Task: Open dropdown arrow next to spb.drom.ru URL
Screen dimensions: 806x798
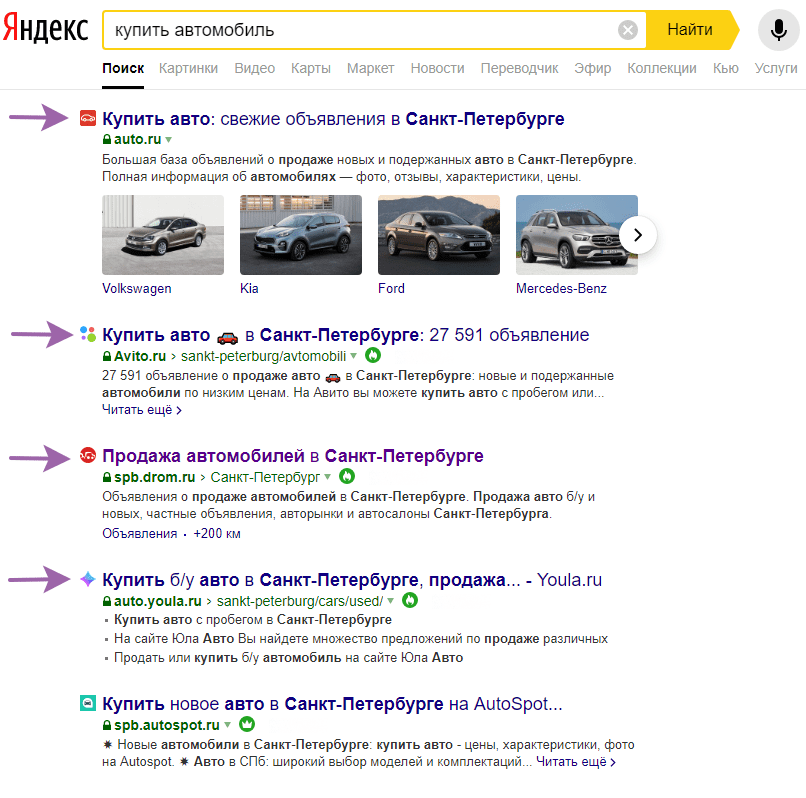Action: click(327, 477)
